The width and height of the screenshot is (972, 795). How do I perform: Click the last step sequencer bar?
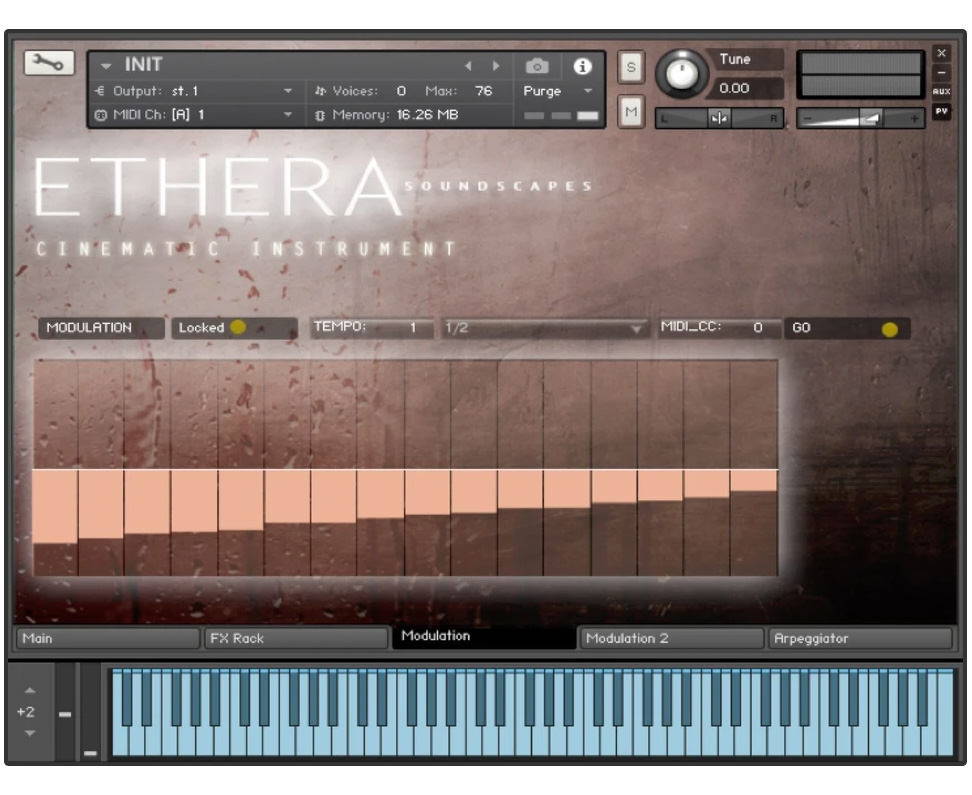coord(754,468)
